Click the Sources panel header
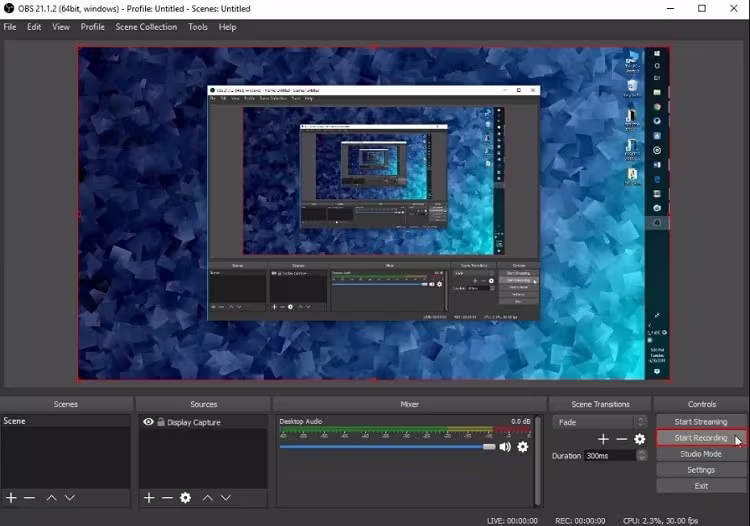Image resolution: width=750 pixels, height=526 pixels. 203,404
